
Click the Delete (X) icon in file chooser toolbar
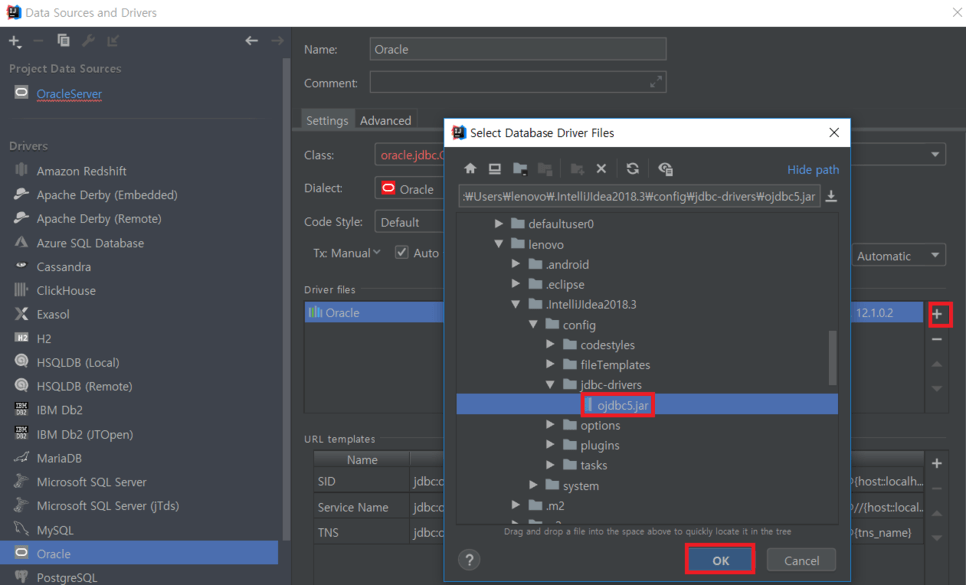(x=601, y=169)
